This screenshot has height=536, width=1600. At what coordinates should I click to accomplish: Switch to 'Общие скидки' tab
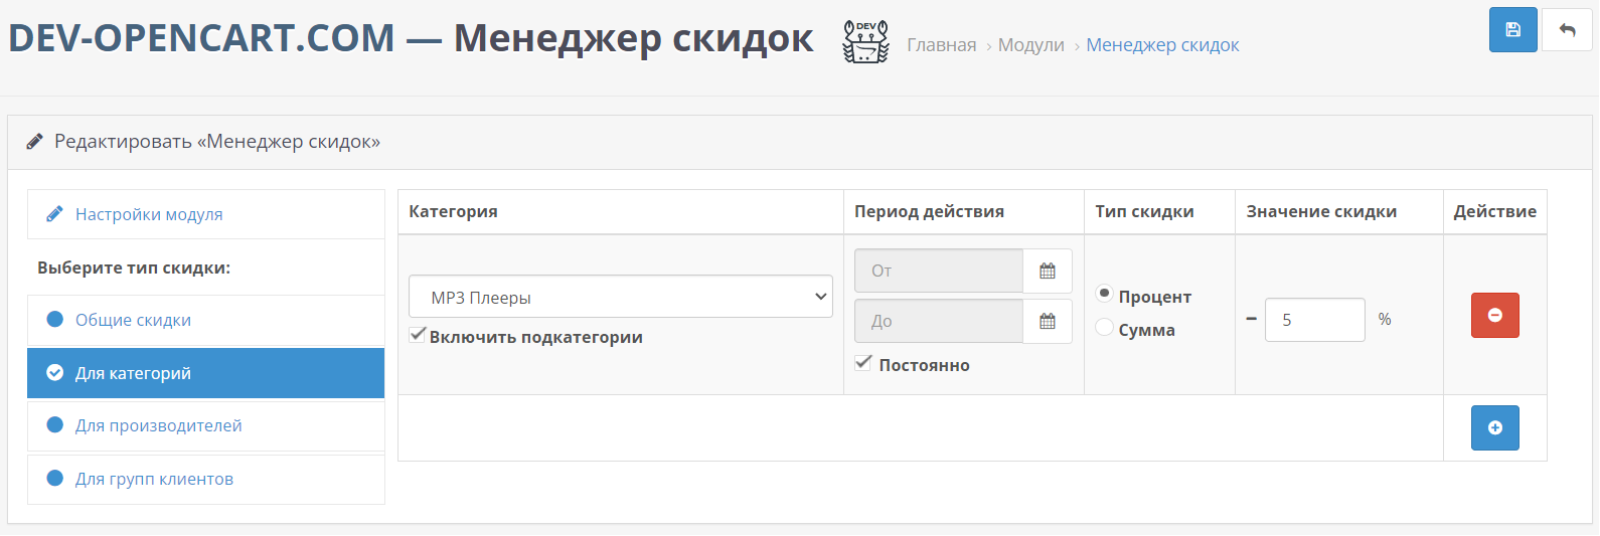click(x=206, y=320)
